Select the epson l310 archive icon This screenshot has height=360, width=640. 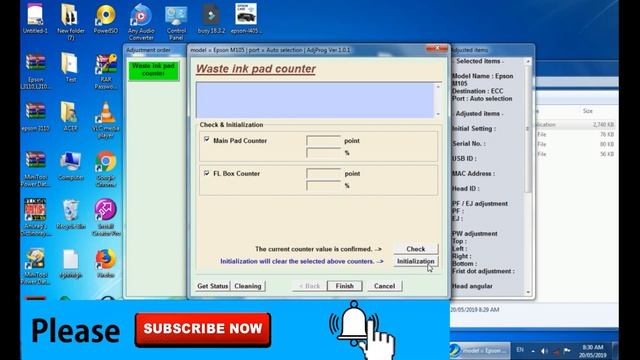(36, 116)
